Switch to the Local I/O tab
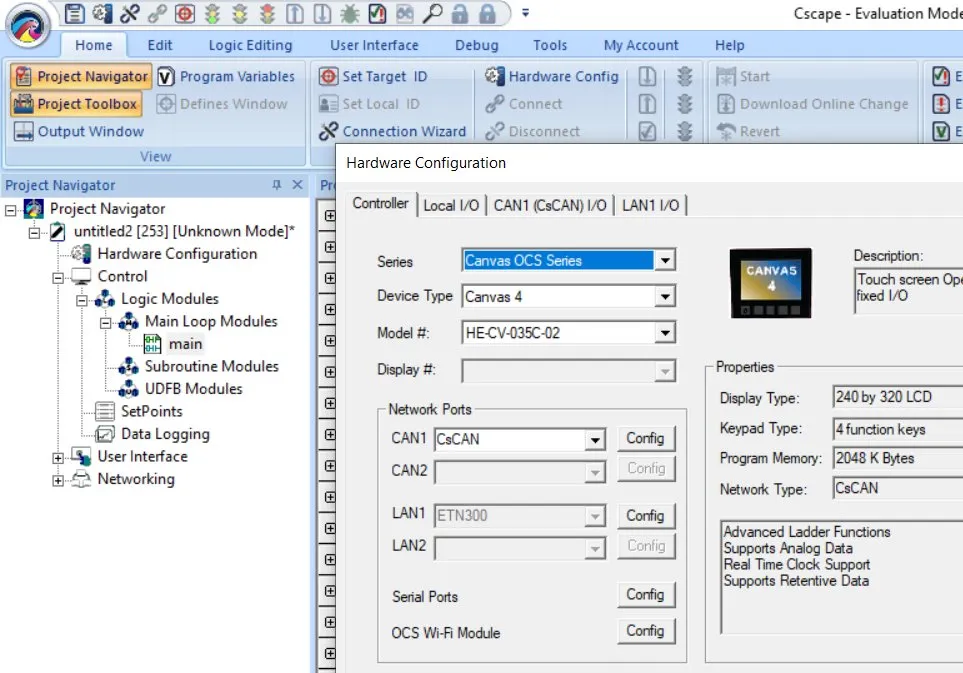 pyautogui.click(x=451, y=205)
